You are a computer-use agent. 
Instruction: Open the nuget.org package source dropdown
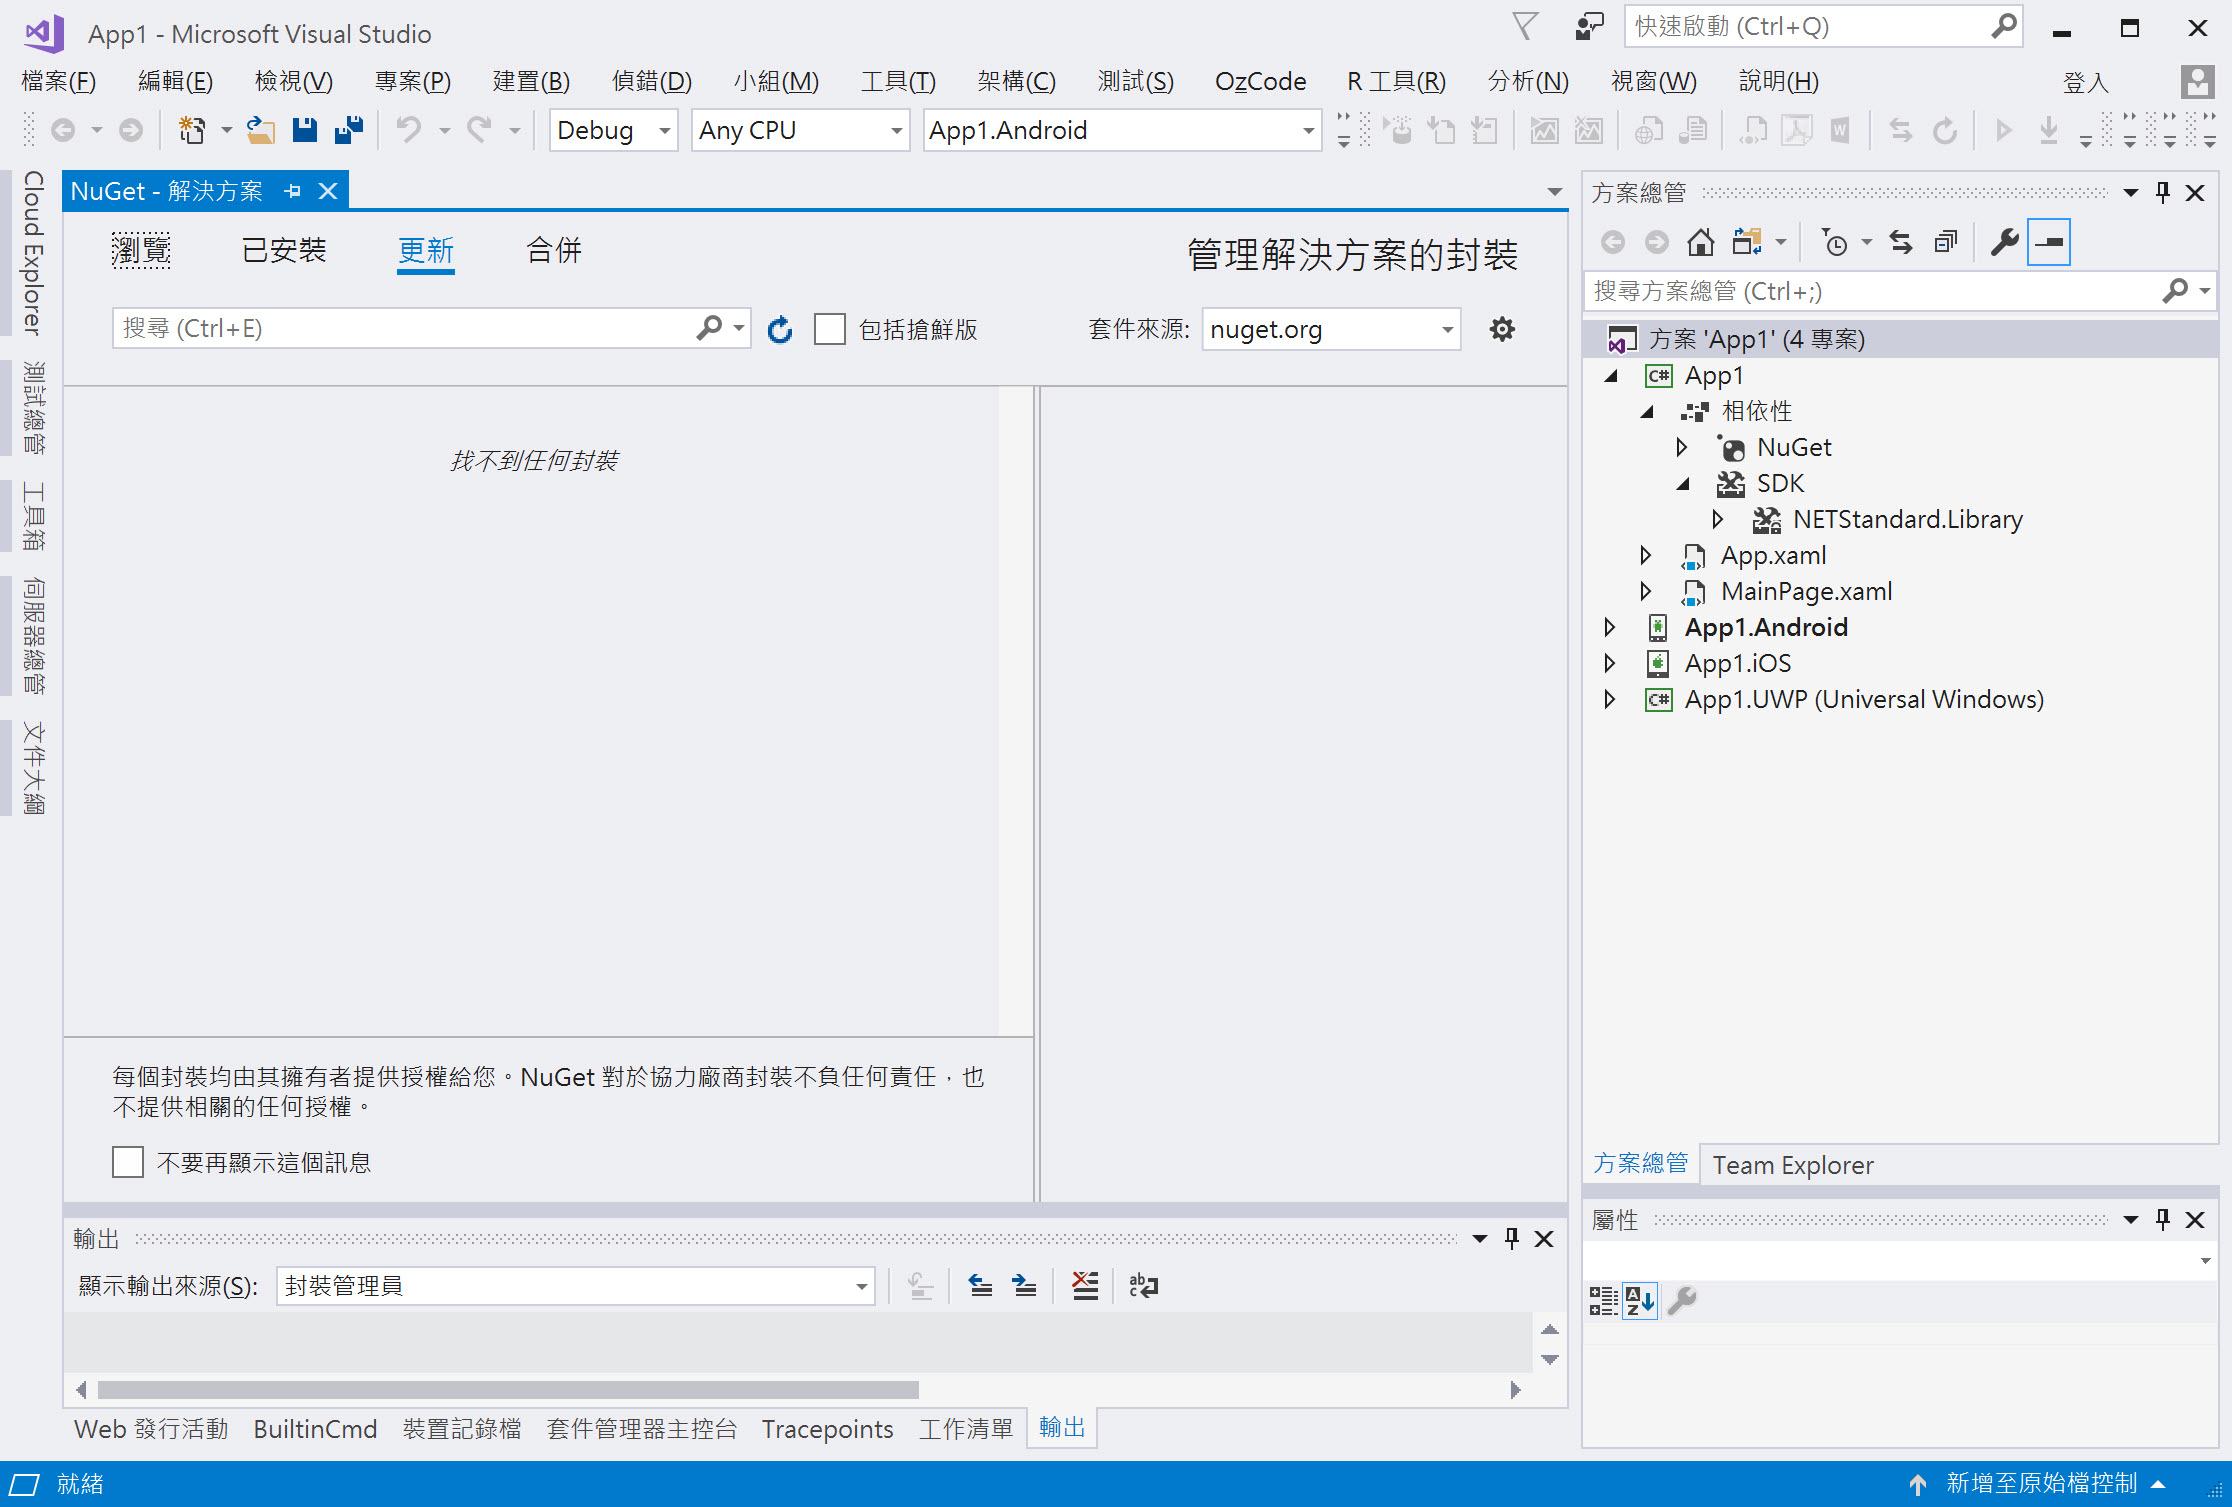[1331, 329]
